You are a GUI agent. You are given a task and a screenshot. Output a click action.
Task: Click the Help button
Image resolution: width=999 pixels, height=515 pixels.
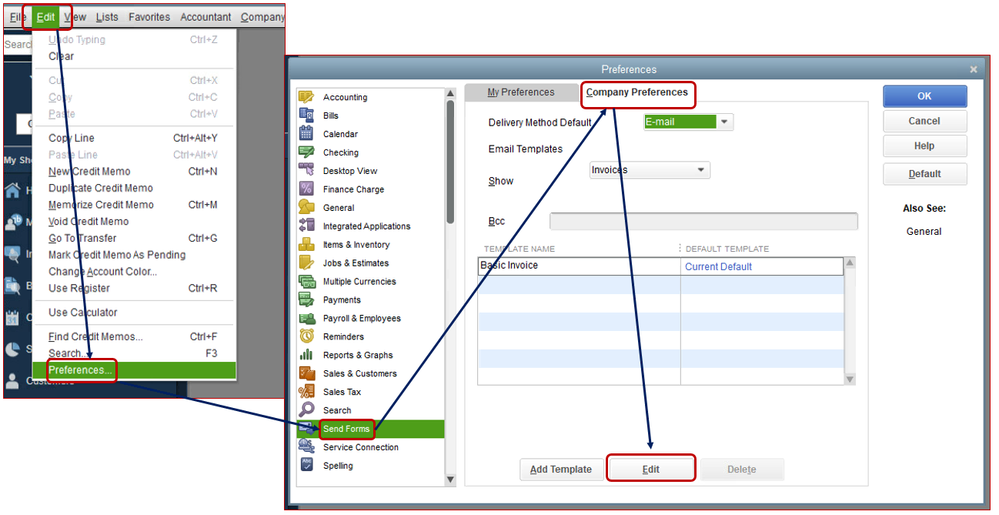pos(924,146)
